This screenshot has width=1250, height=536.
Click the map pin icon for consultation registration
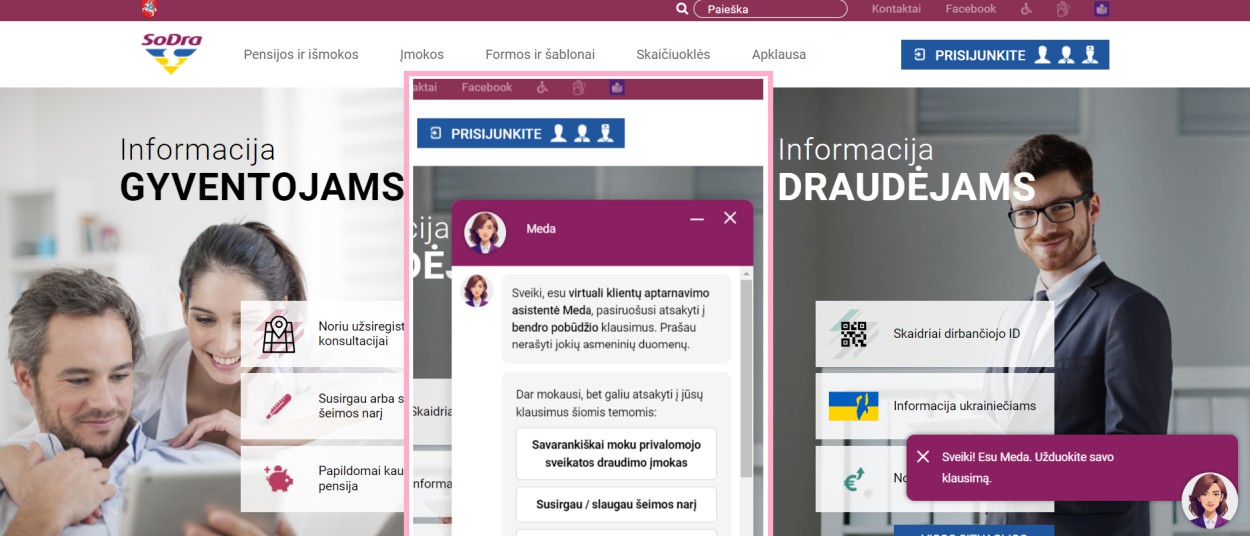278,334
